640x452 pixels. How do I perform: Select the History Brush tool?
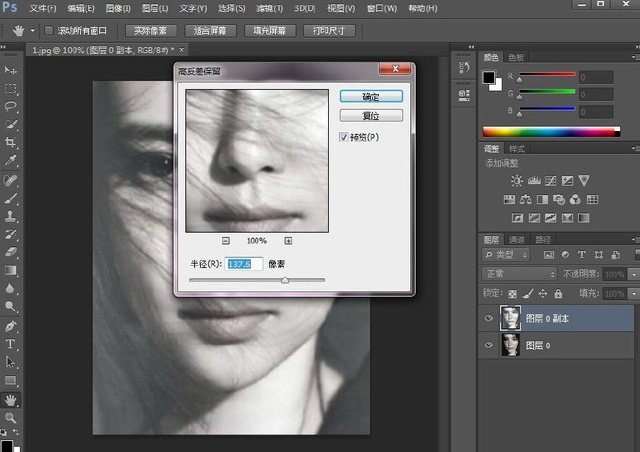pyautogui.click(x=11, y=234)
